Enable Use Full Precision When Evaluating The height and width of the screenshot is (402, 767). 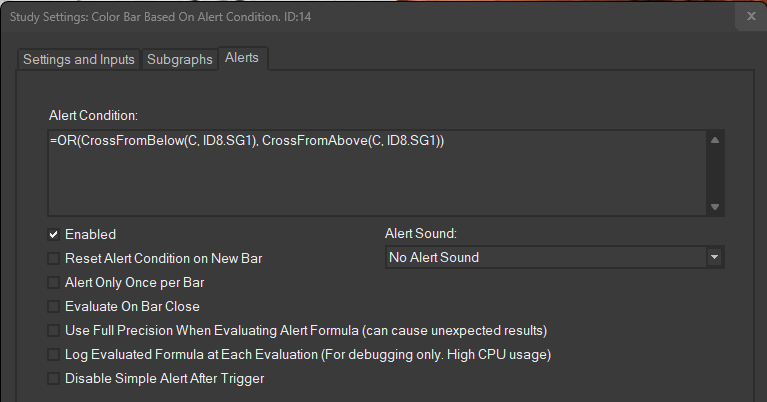pos(53,331)
